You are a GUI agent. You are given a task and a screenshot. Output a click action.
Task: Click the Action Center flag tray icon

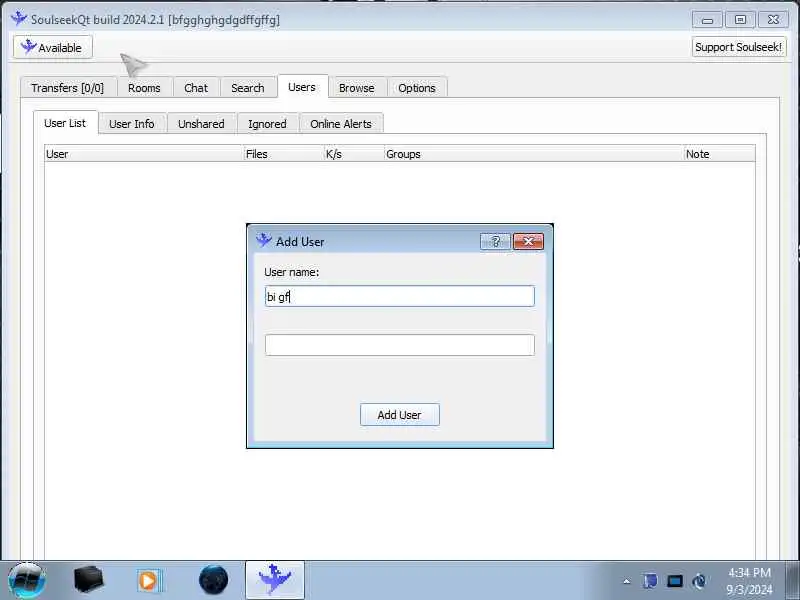650,581
